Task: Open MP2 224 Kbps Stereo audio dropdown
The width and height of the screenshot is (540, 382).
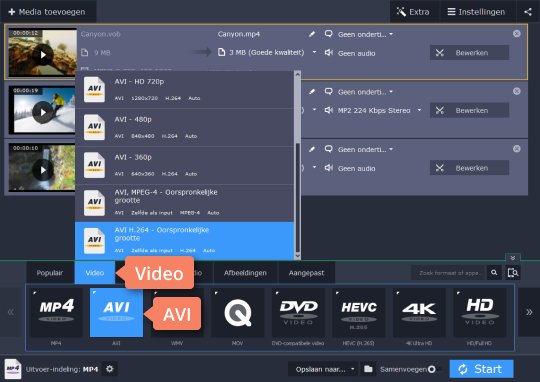Action: tap(419, 110)
